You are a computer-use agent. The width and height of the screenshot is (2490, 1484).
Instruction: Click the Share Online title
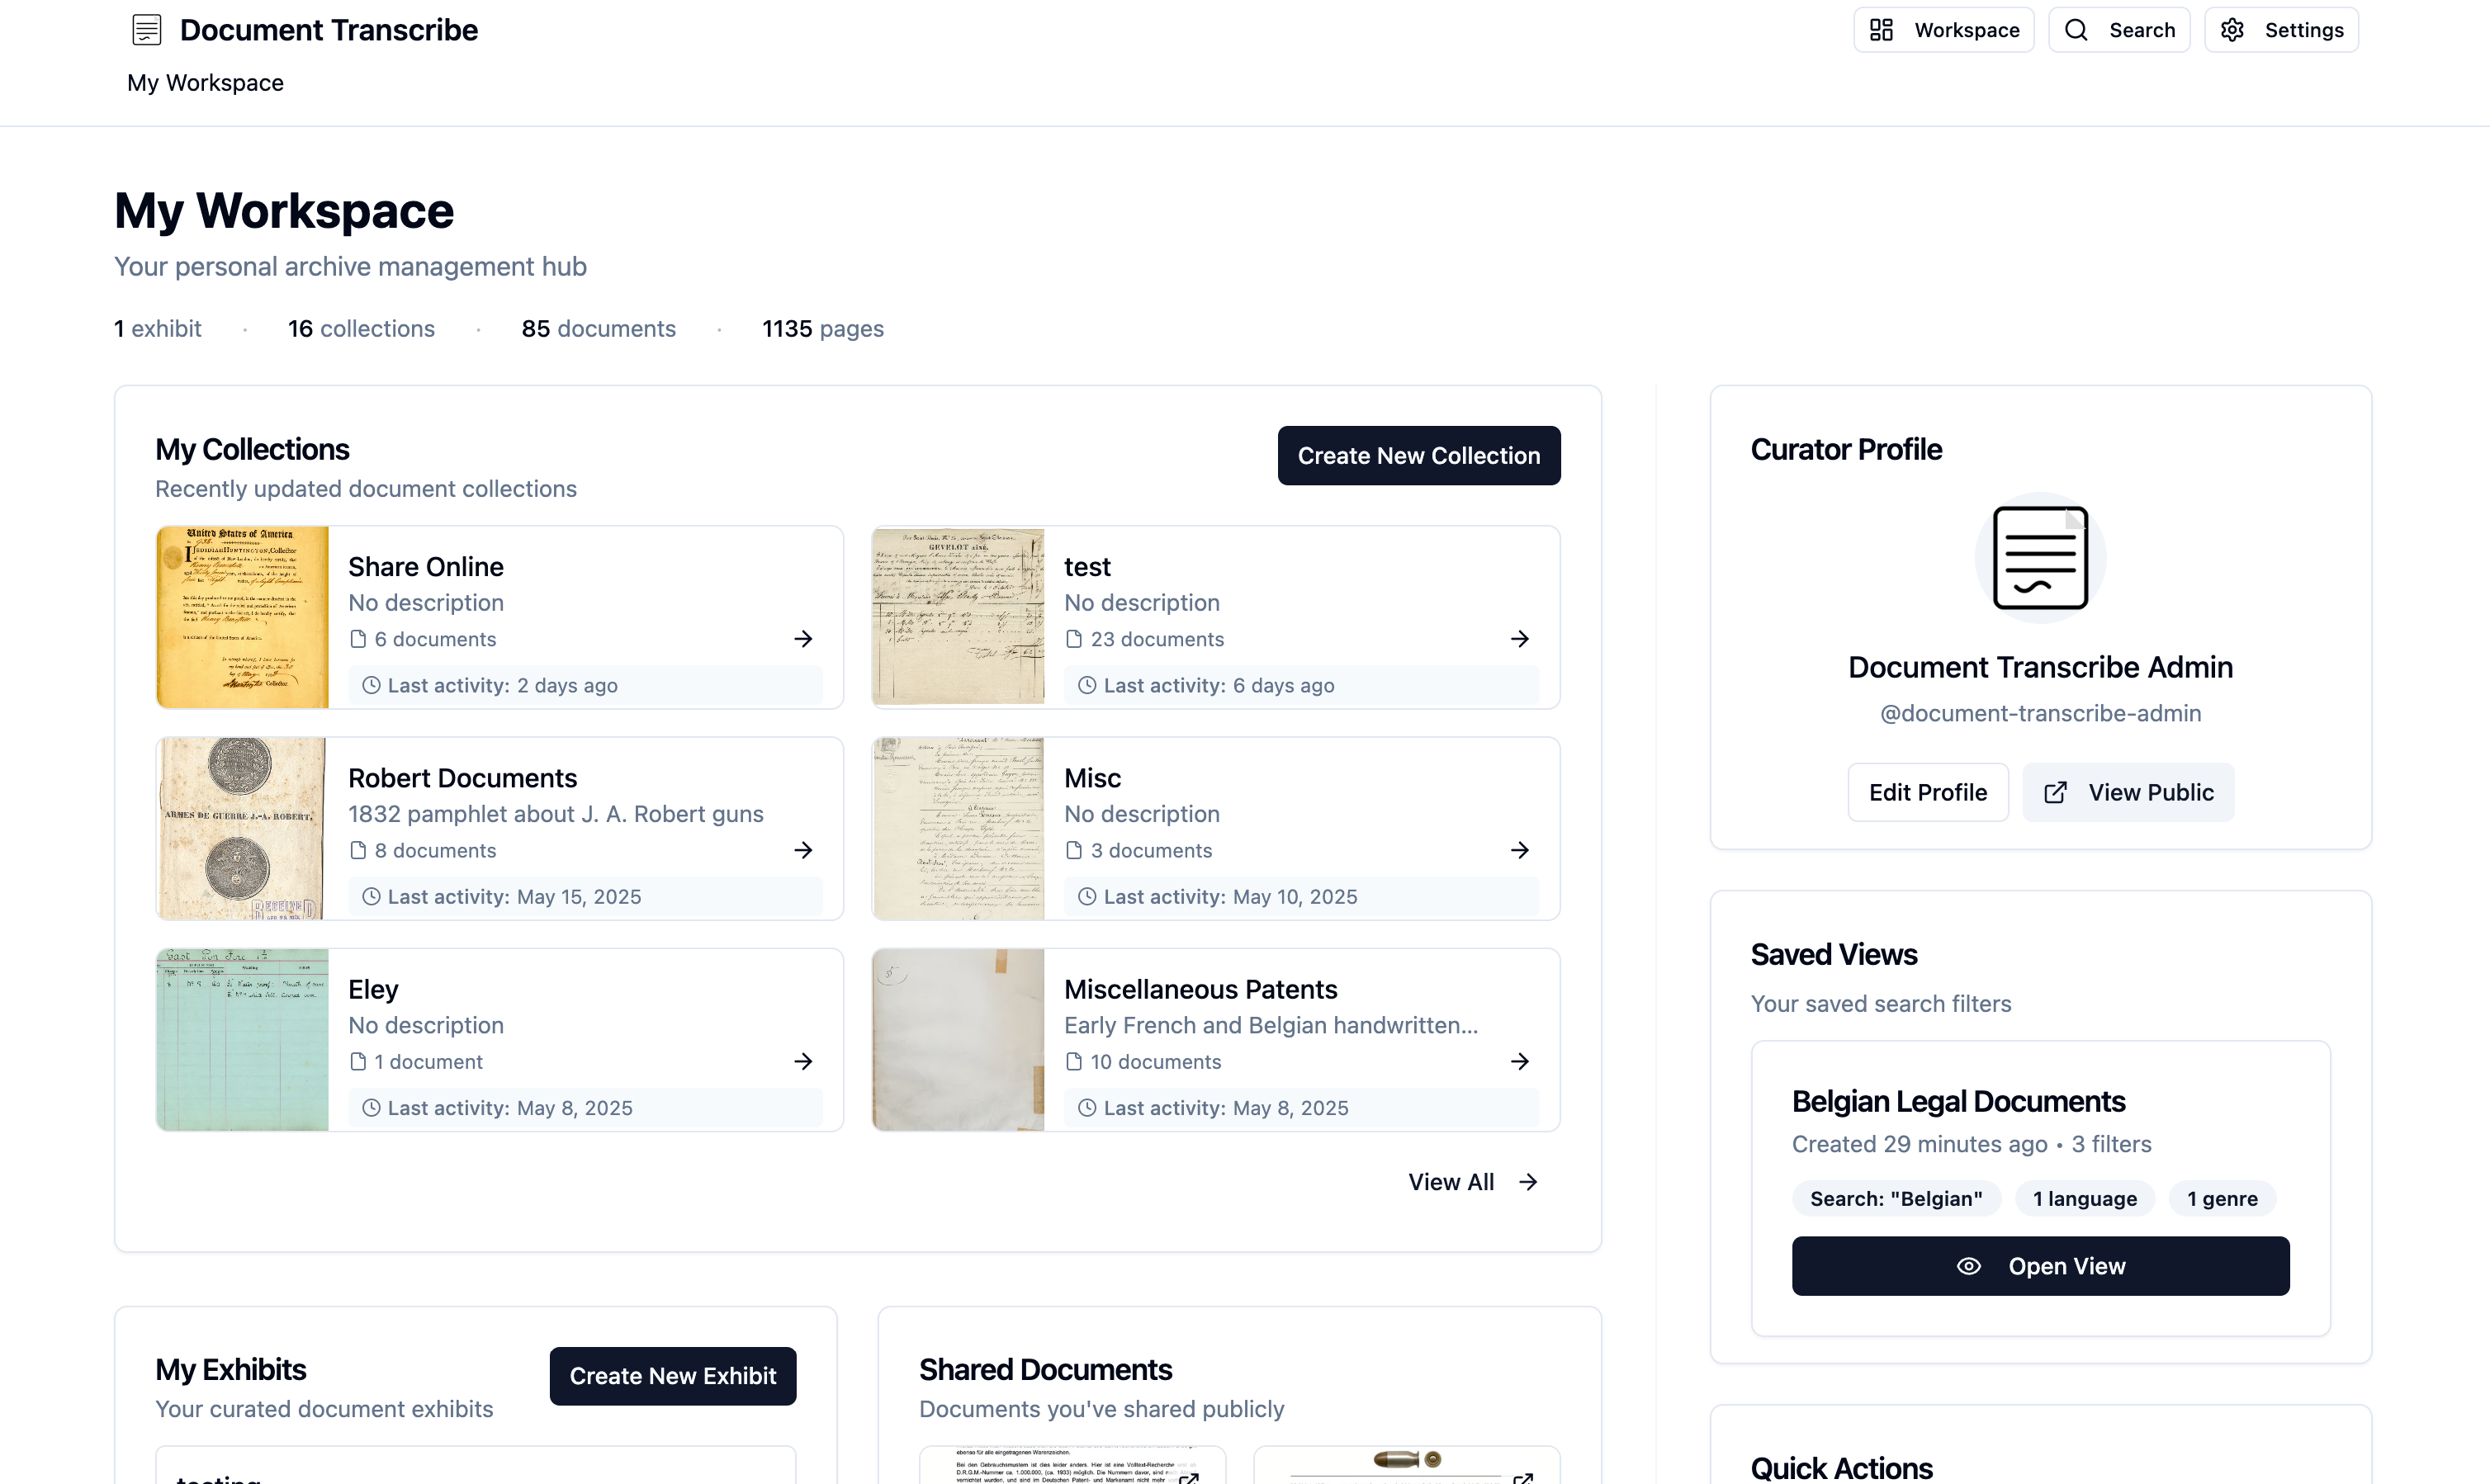[x=425, y=567]
